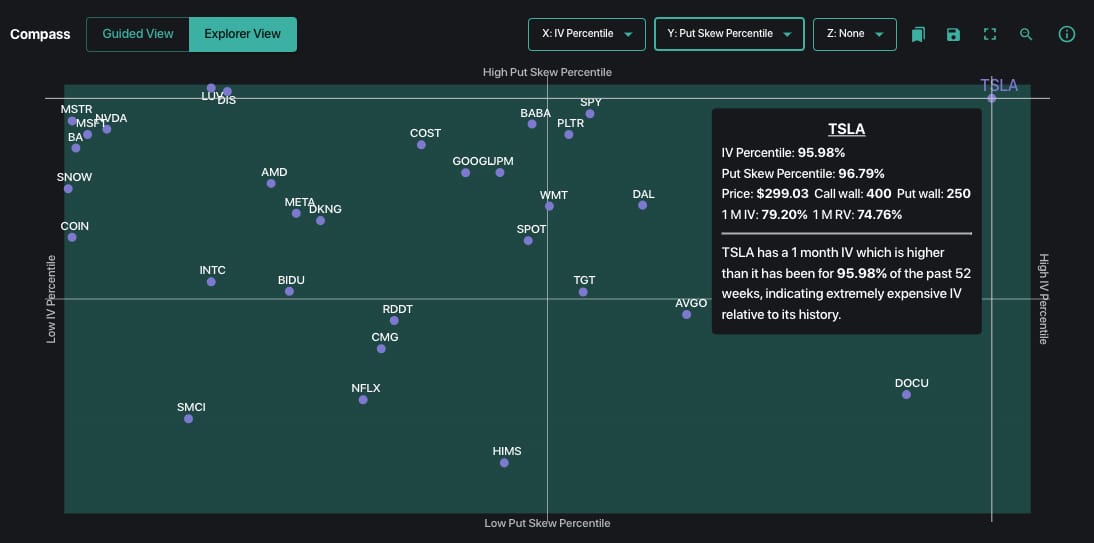
Task: Click the BIDU data point
Action: [x=289, y=291]
